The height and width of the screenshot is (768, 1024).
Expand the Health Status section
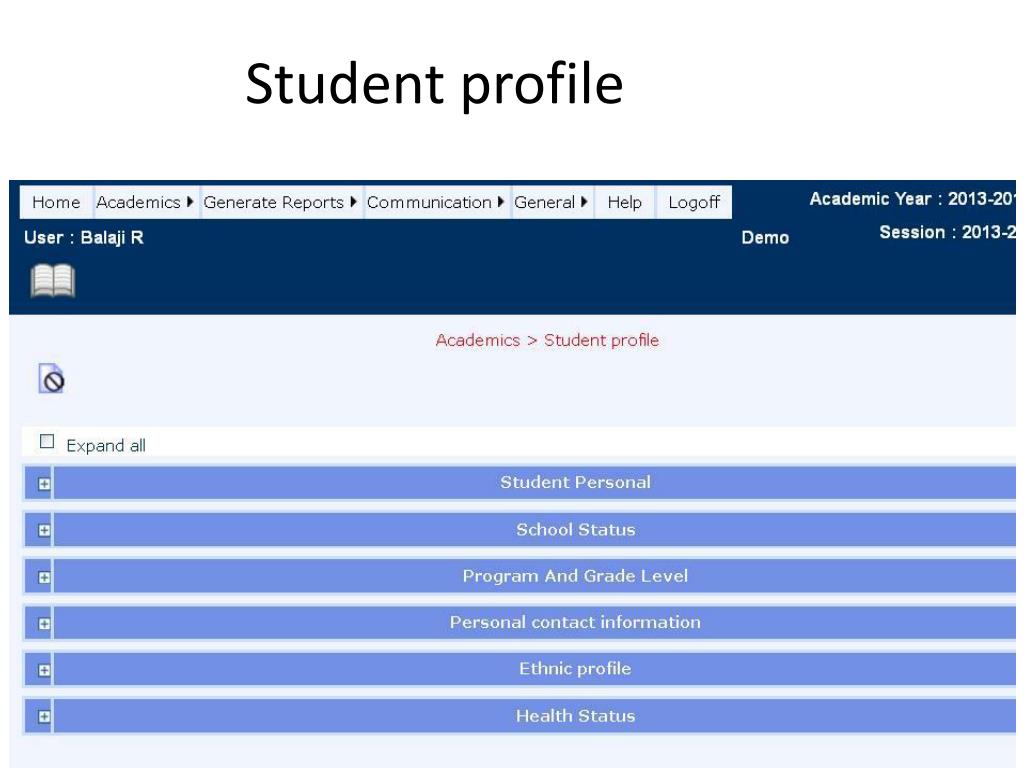pos(43,717)
